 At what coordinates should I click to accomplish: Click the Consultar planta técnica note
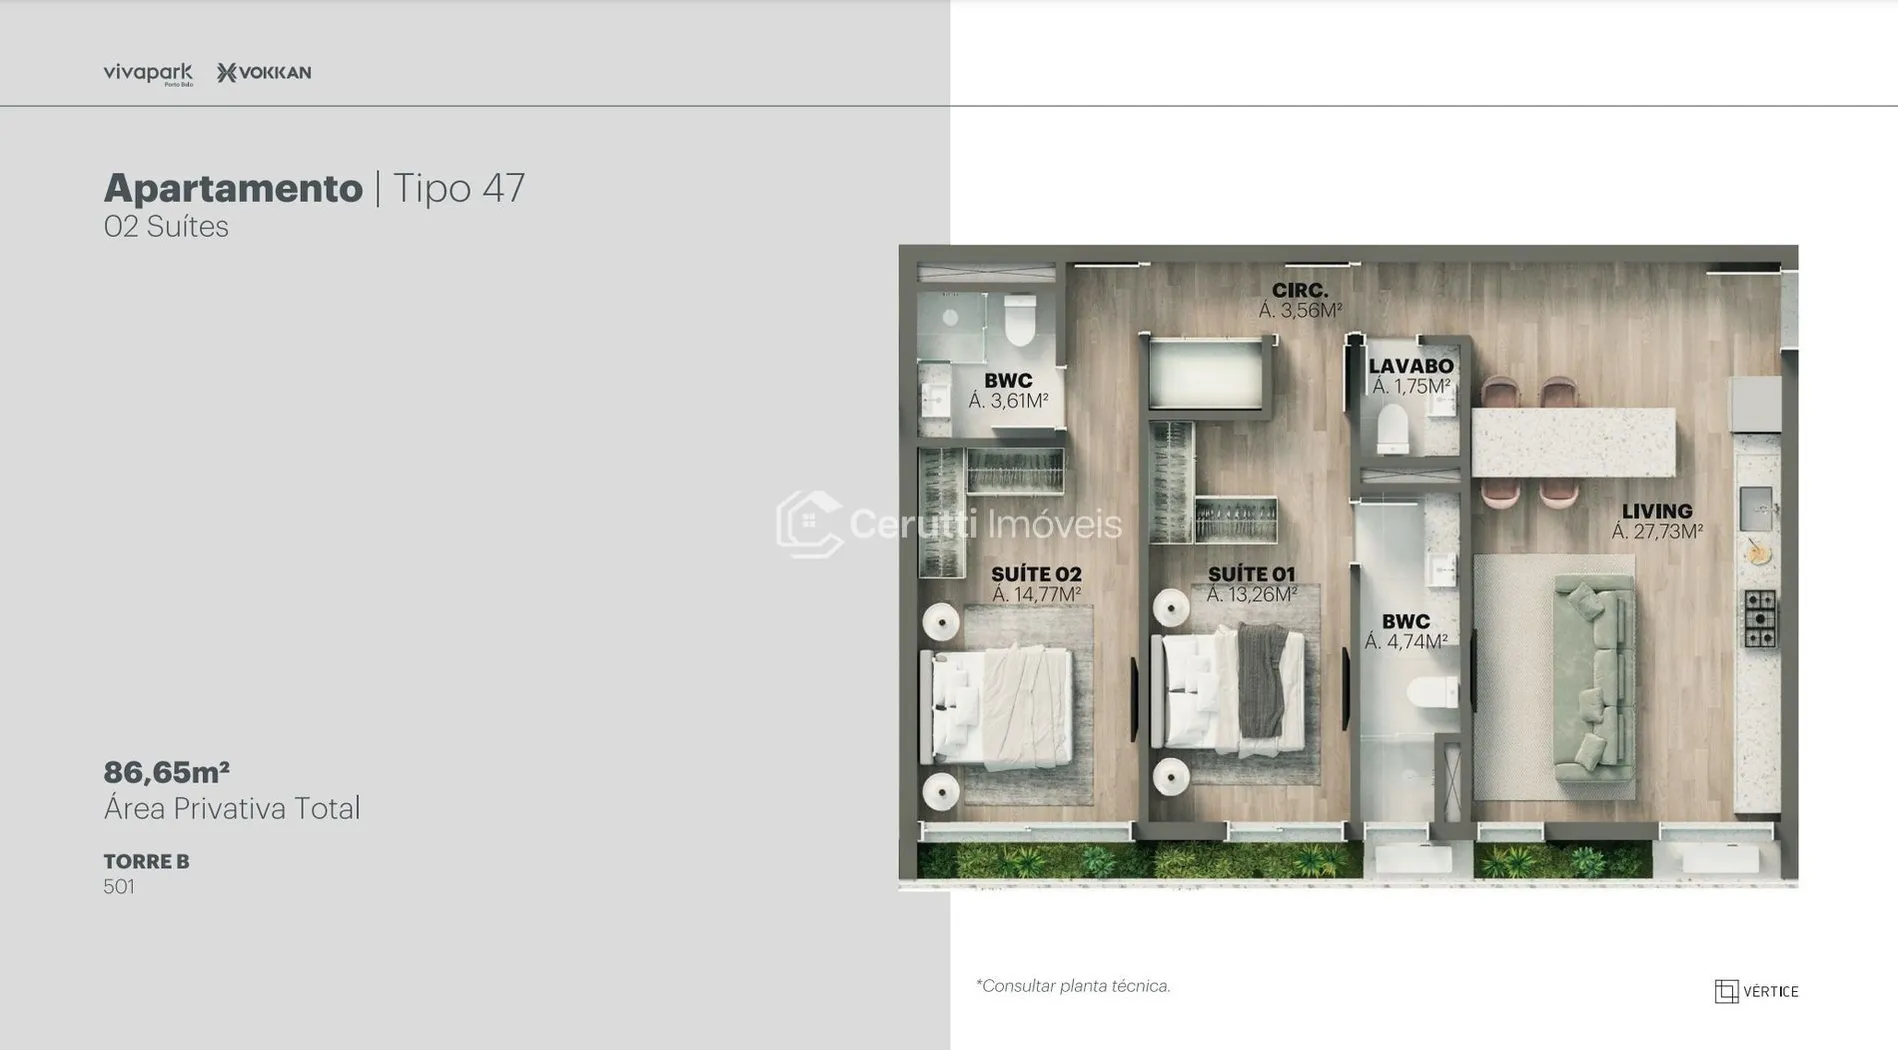click(x=1073, y=986)
